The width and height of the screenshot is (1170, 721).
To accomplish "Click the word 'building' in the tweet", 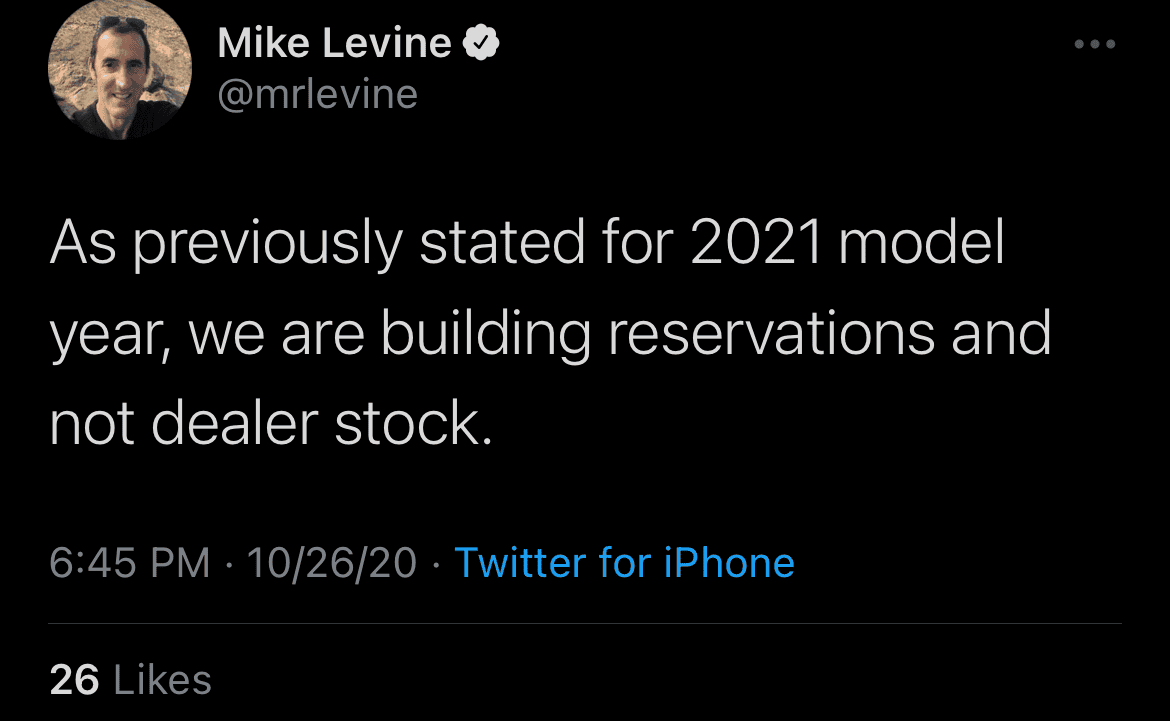I will pyautogui.click(x=486, y=334).
